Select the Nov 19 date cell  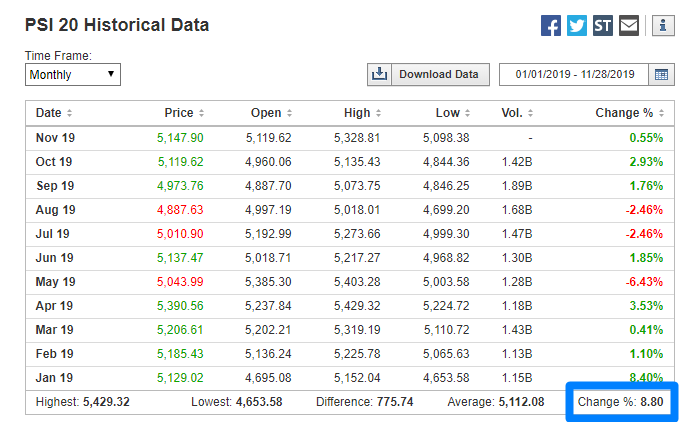55,138
